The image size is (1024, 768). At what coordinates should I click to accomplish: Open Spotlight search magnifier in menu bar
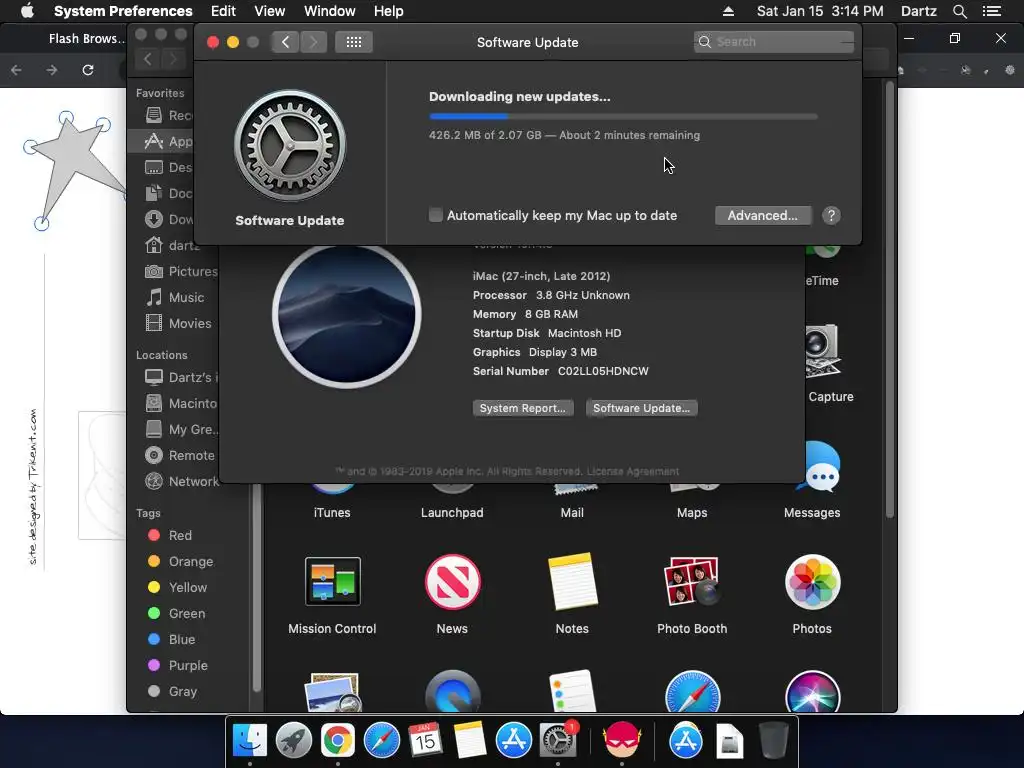(x=959, y=11)
